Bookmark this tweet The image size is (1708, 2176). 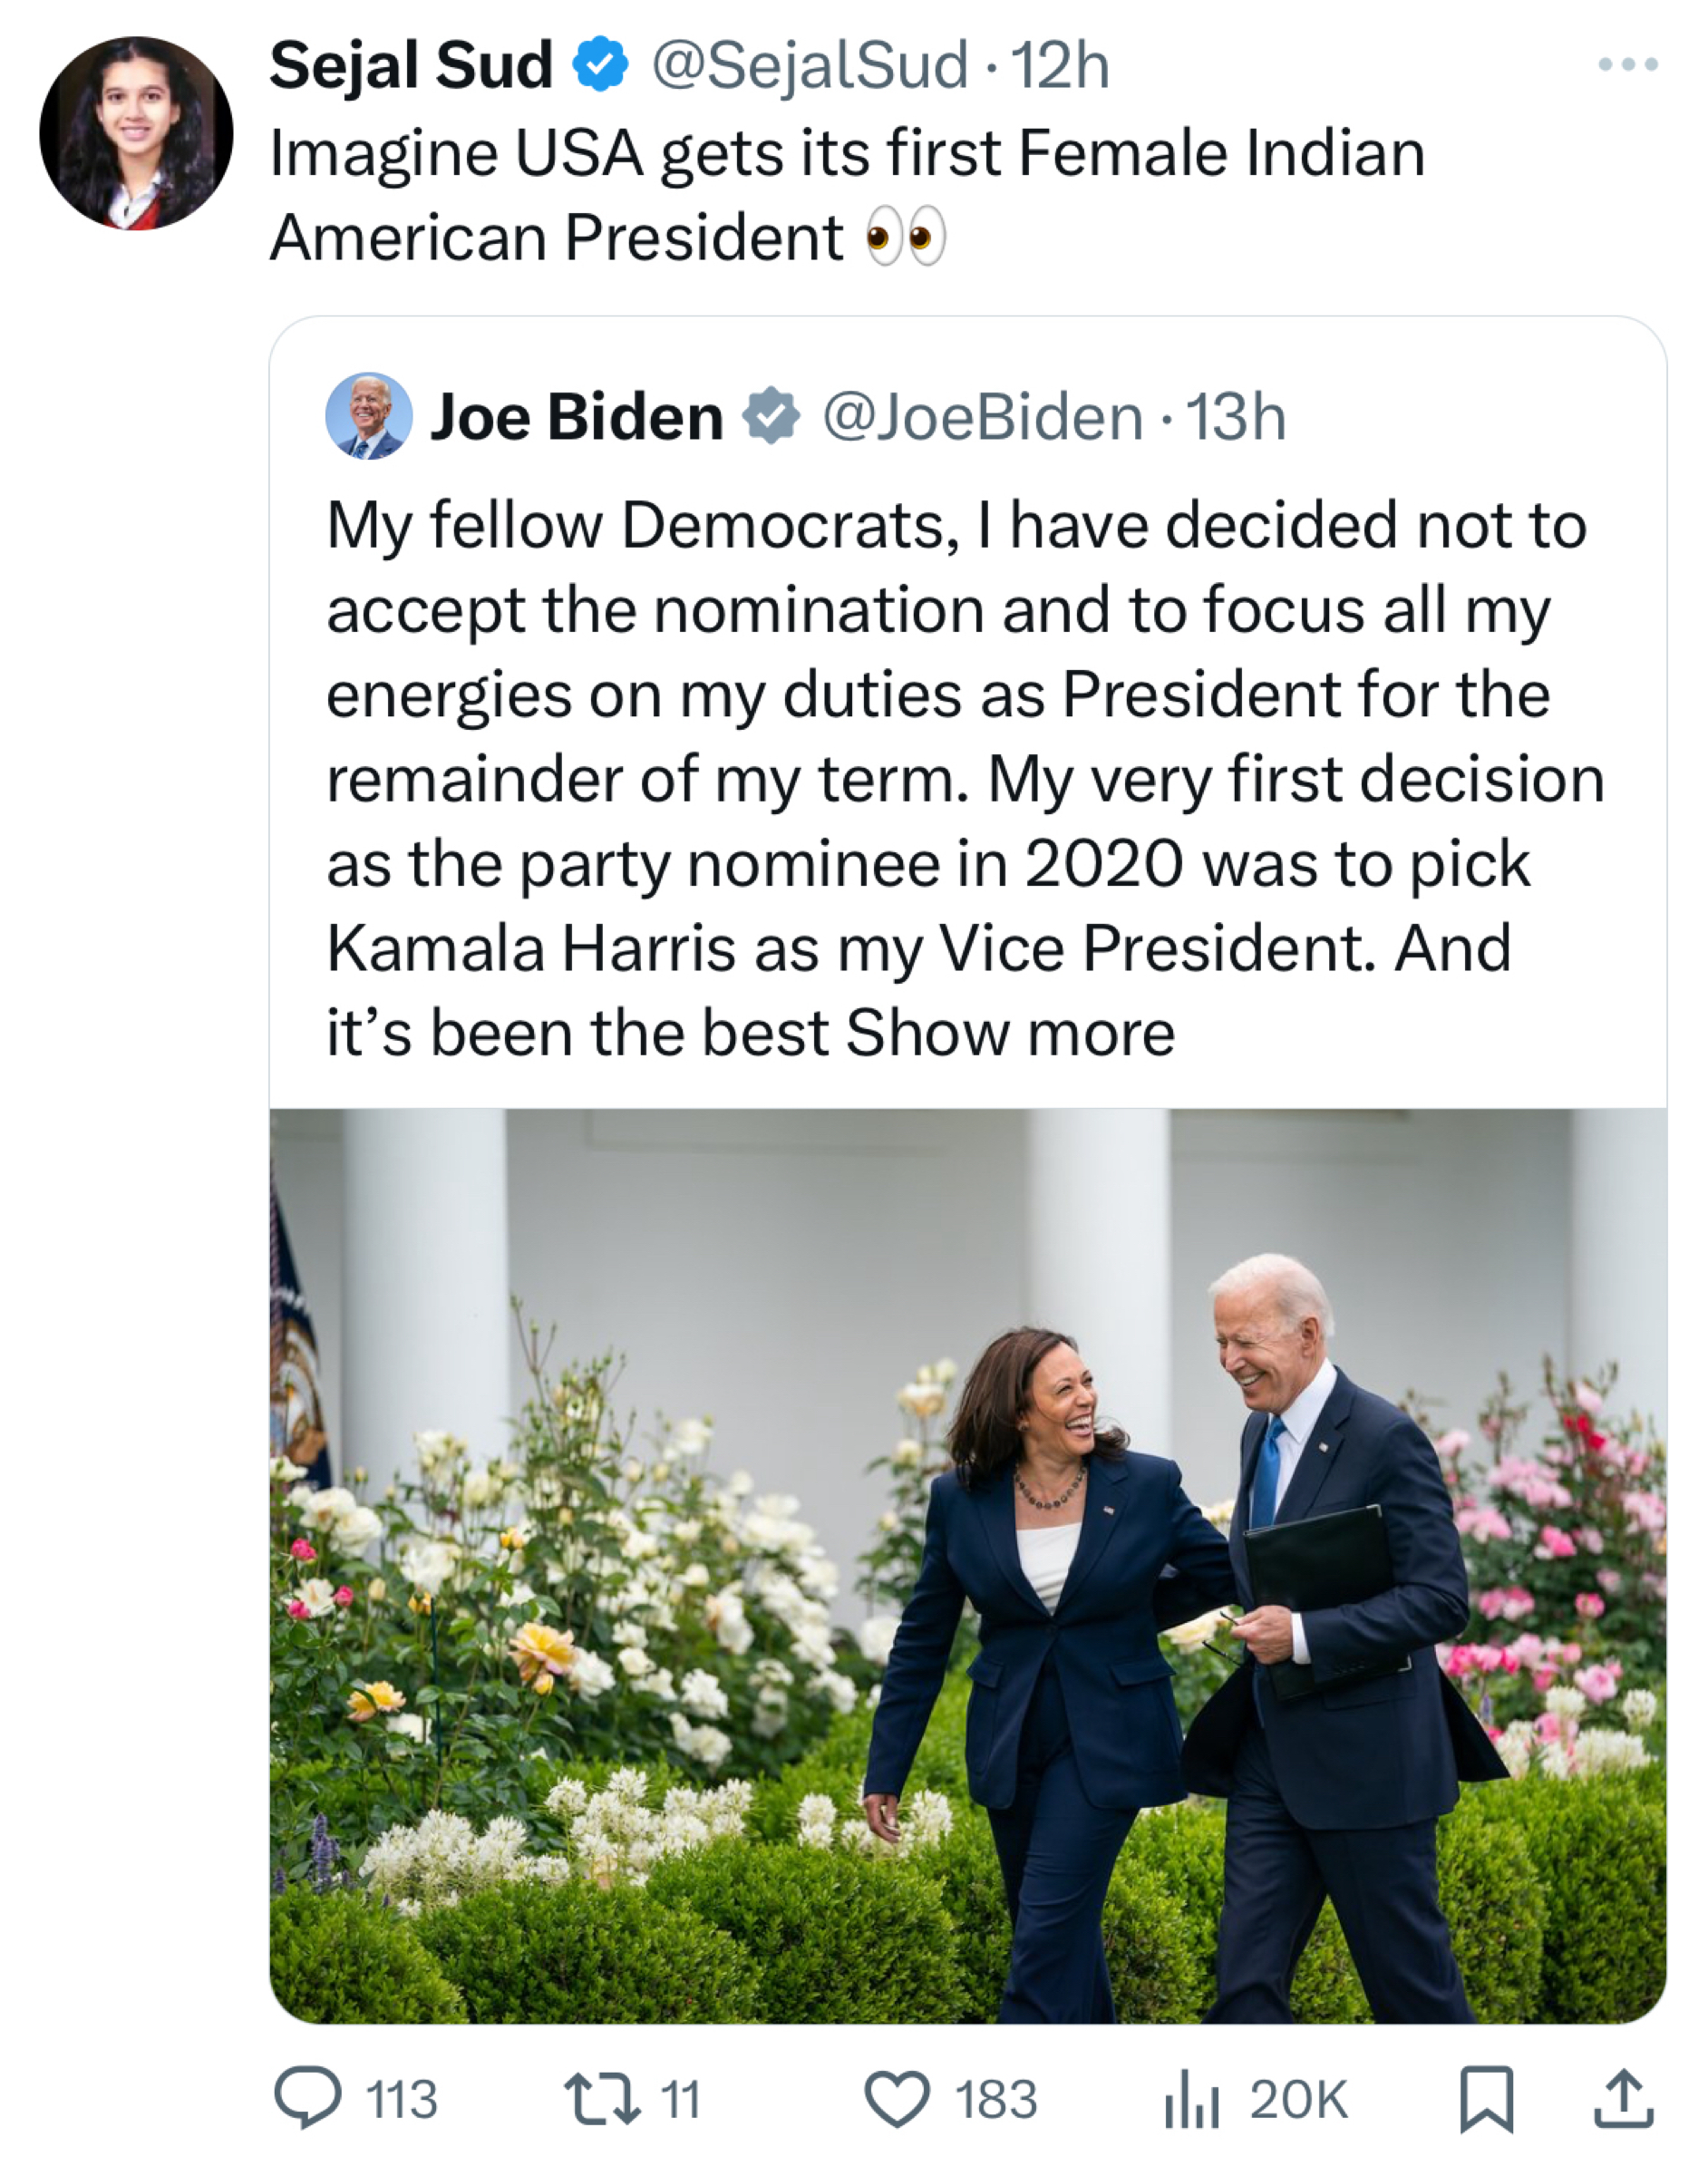click(1486, 2099)
